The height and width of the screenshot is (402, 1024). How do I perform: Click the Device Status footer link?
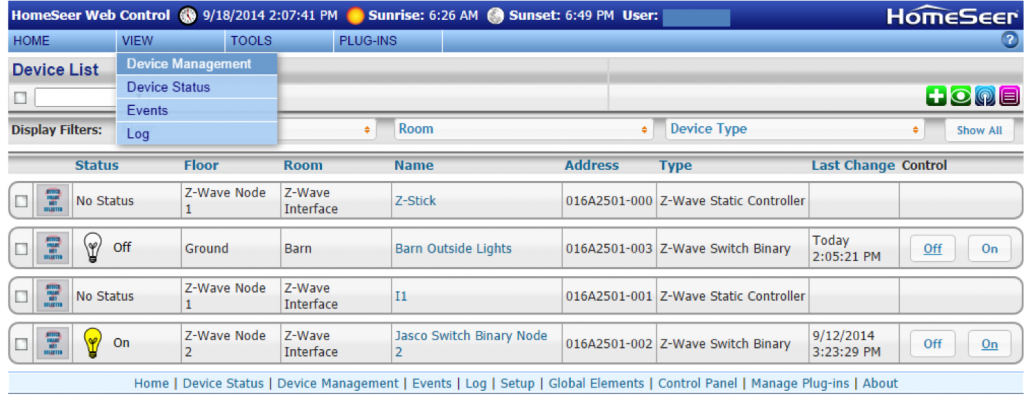click(x=223, y=384)
